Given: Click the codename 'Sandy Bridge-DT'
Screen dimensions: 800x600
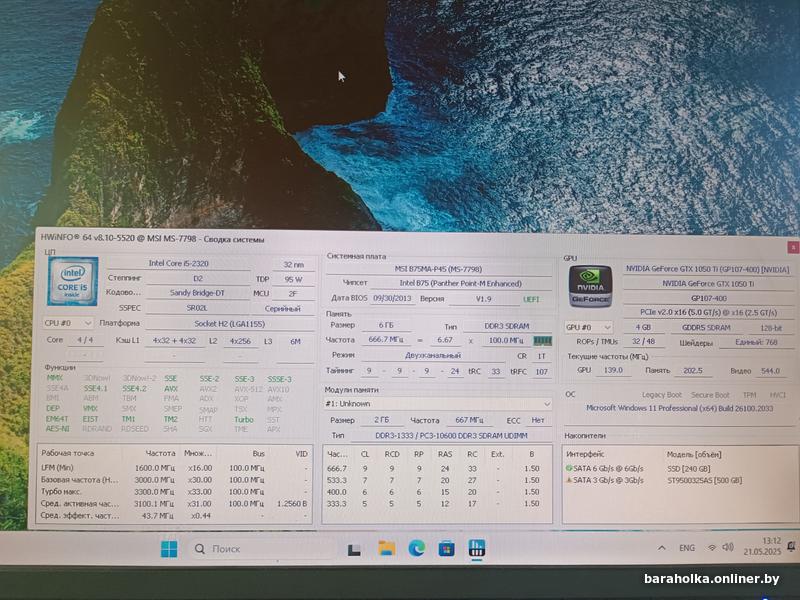Looking at the screenshot, I should click(197, 293).
